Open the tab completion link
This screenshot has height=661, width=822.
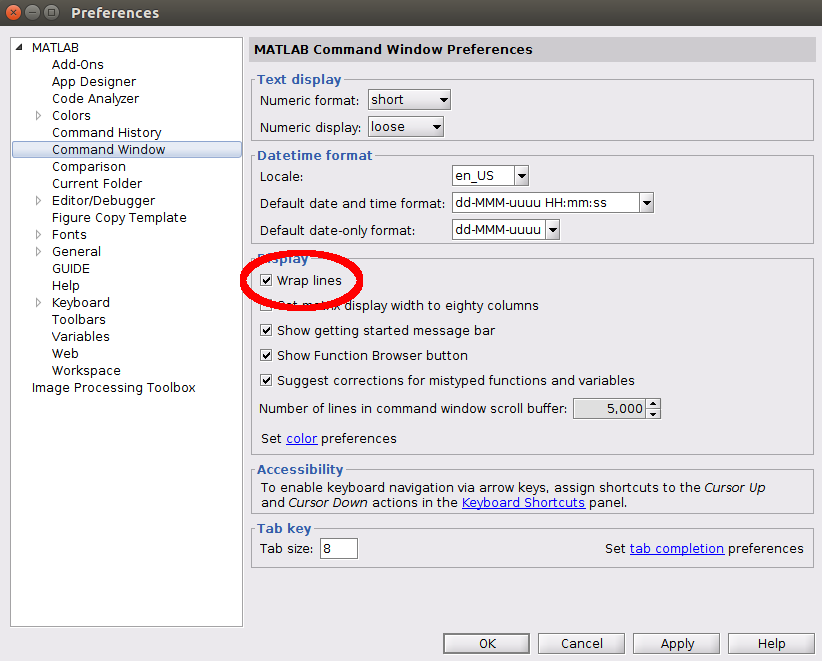(677, 548)
